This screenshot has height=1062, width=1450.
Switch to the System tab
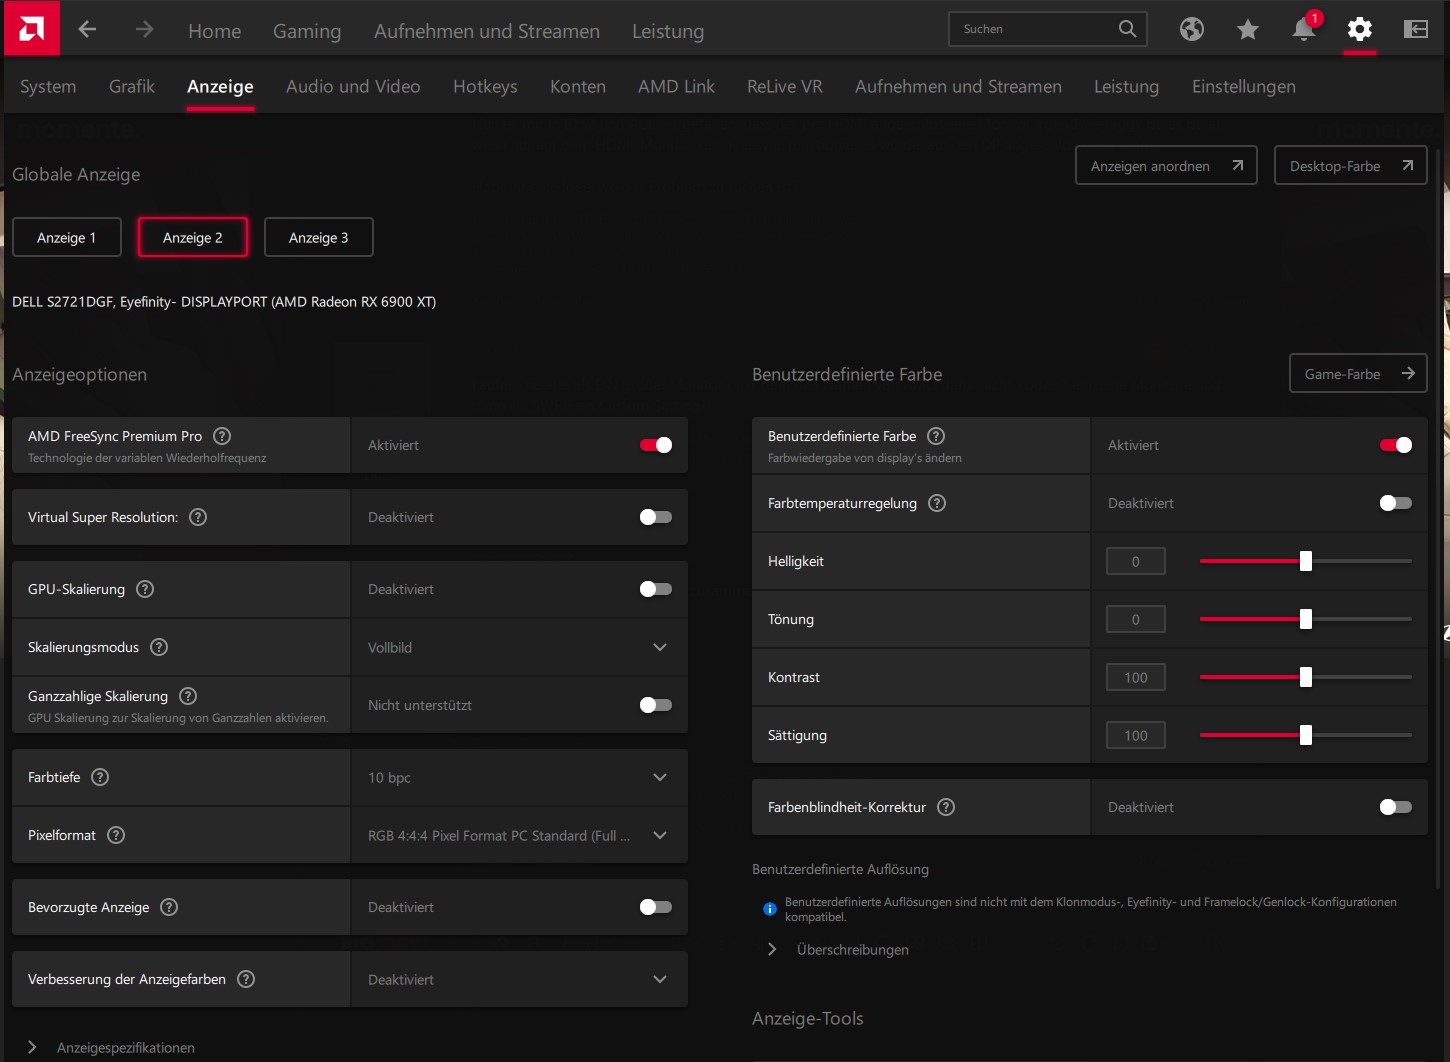48,87
